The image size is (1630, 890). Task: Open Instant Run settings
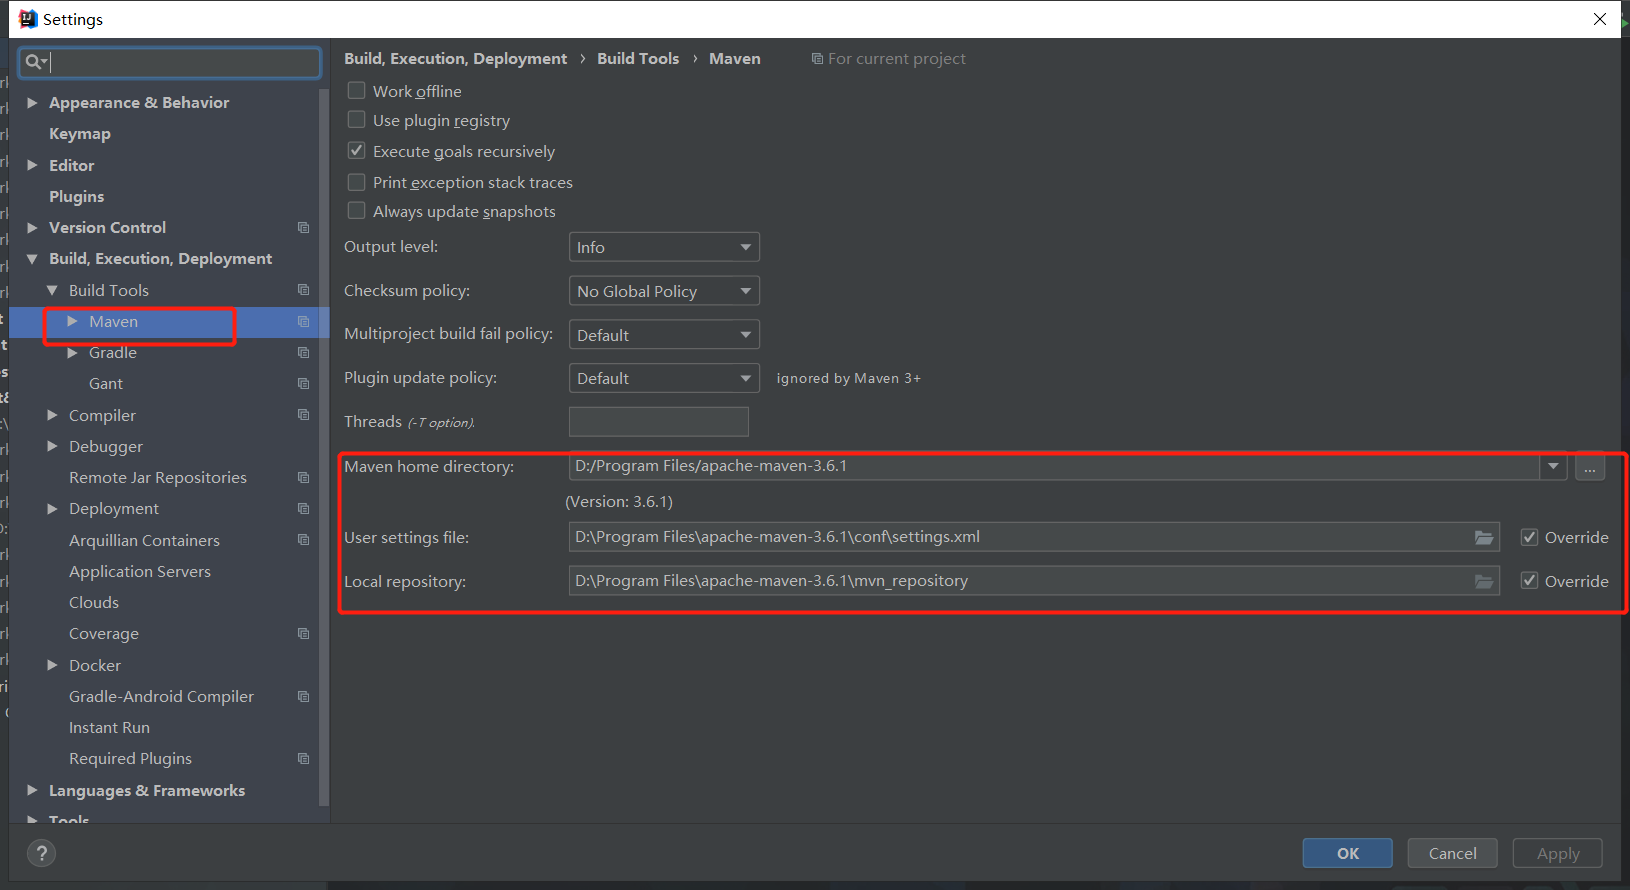(x=109, y=728)
